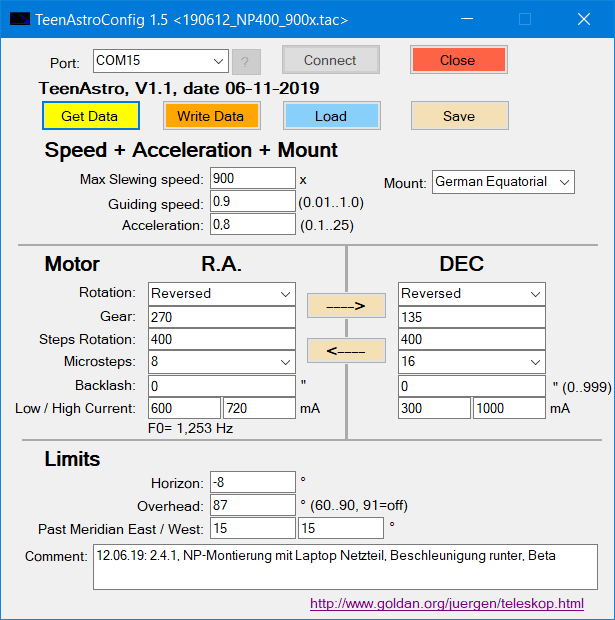Click the DEC Backlash field
Screen dimensions: 615x620
point(472,386)
